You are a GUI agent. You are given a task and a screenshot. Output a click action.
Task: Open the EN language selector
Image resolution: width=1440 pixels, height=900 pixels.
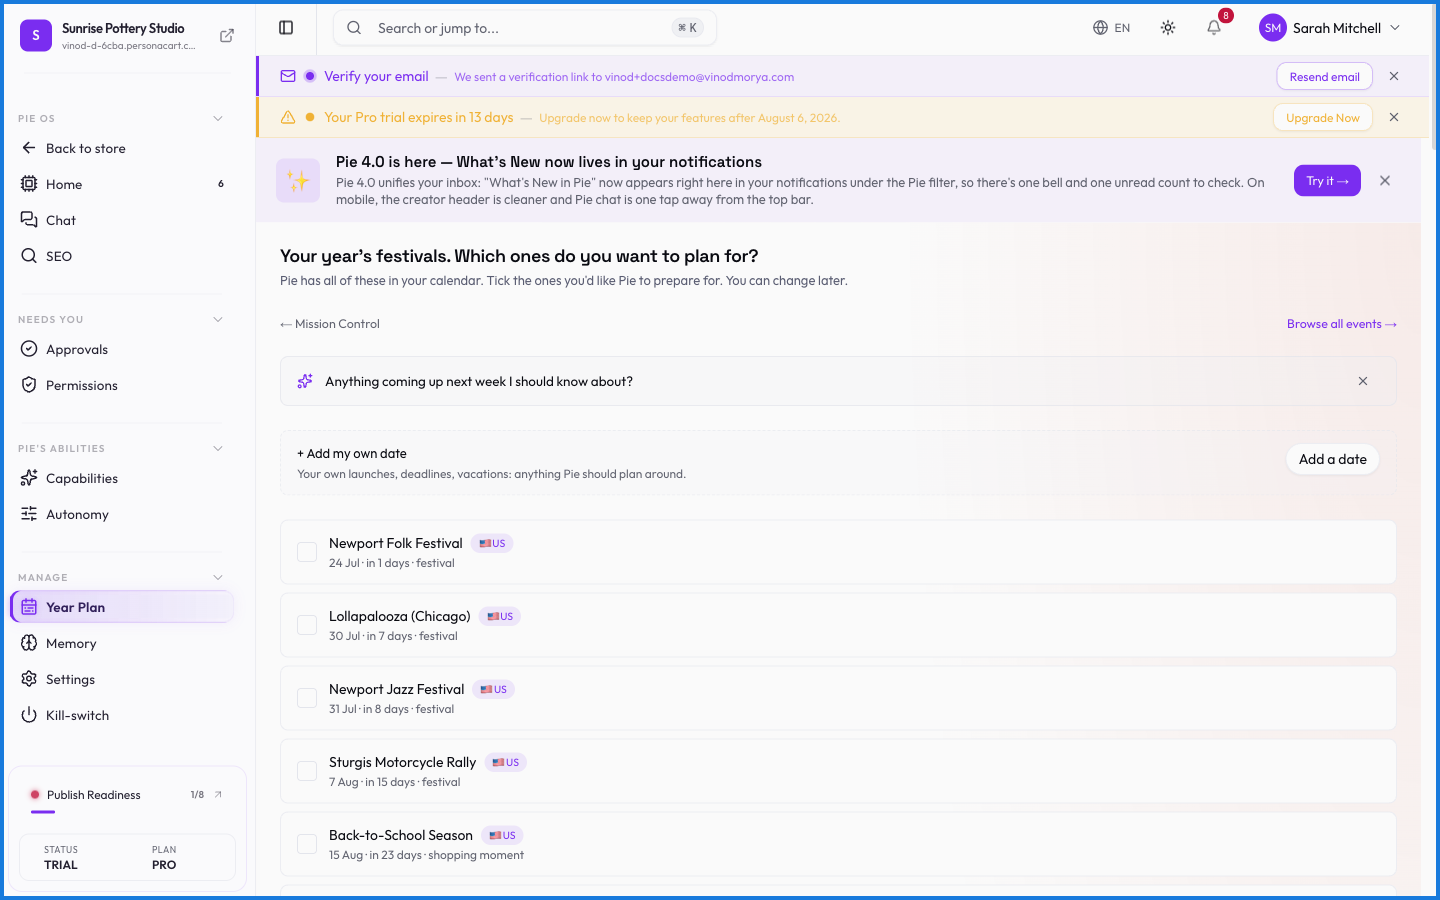tap(1112, 28)
